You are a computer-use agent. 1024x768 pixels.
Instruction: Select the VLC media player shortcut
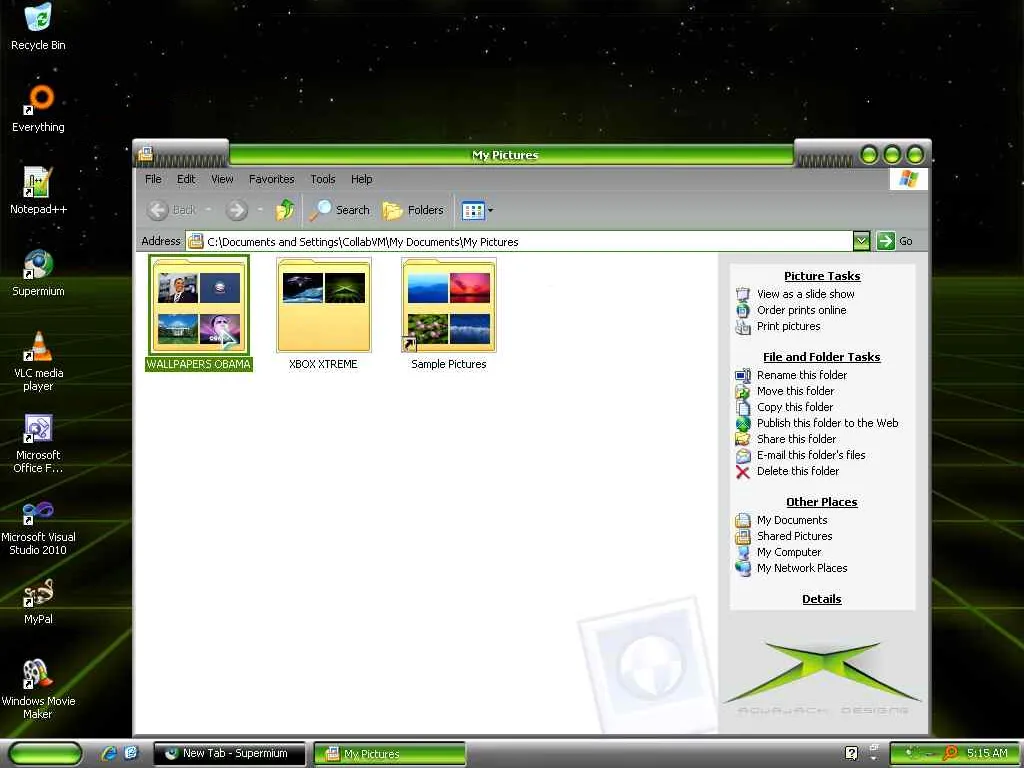click(38, 361)
